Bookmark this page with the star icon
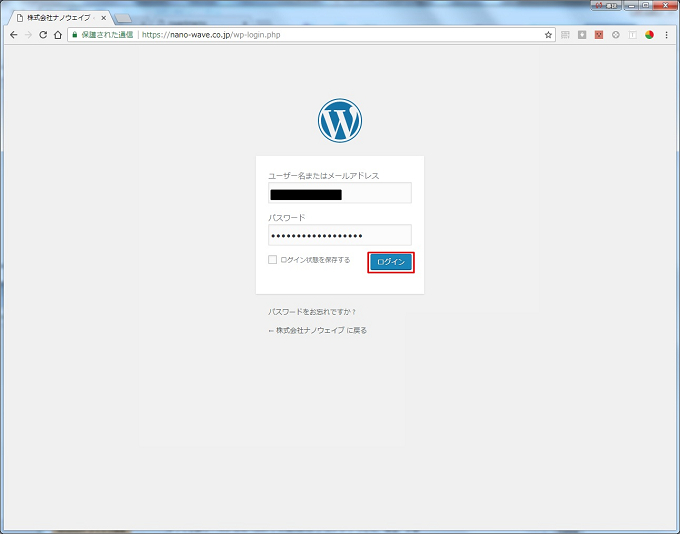Viewport: 680px width, 534px height. [x=548, y=35]
